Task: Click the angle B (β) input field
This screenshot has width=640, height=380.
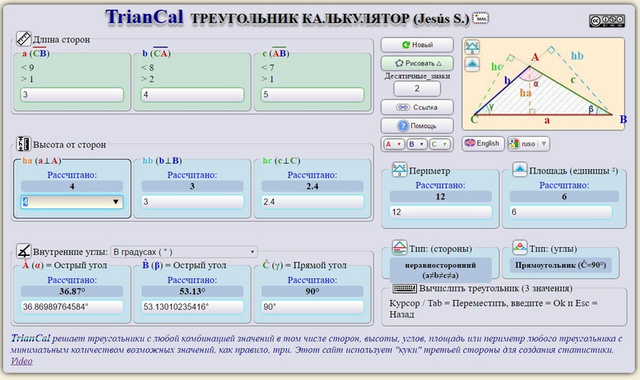Action: point(192,307)
